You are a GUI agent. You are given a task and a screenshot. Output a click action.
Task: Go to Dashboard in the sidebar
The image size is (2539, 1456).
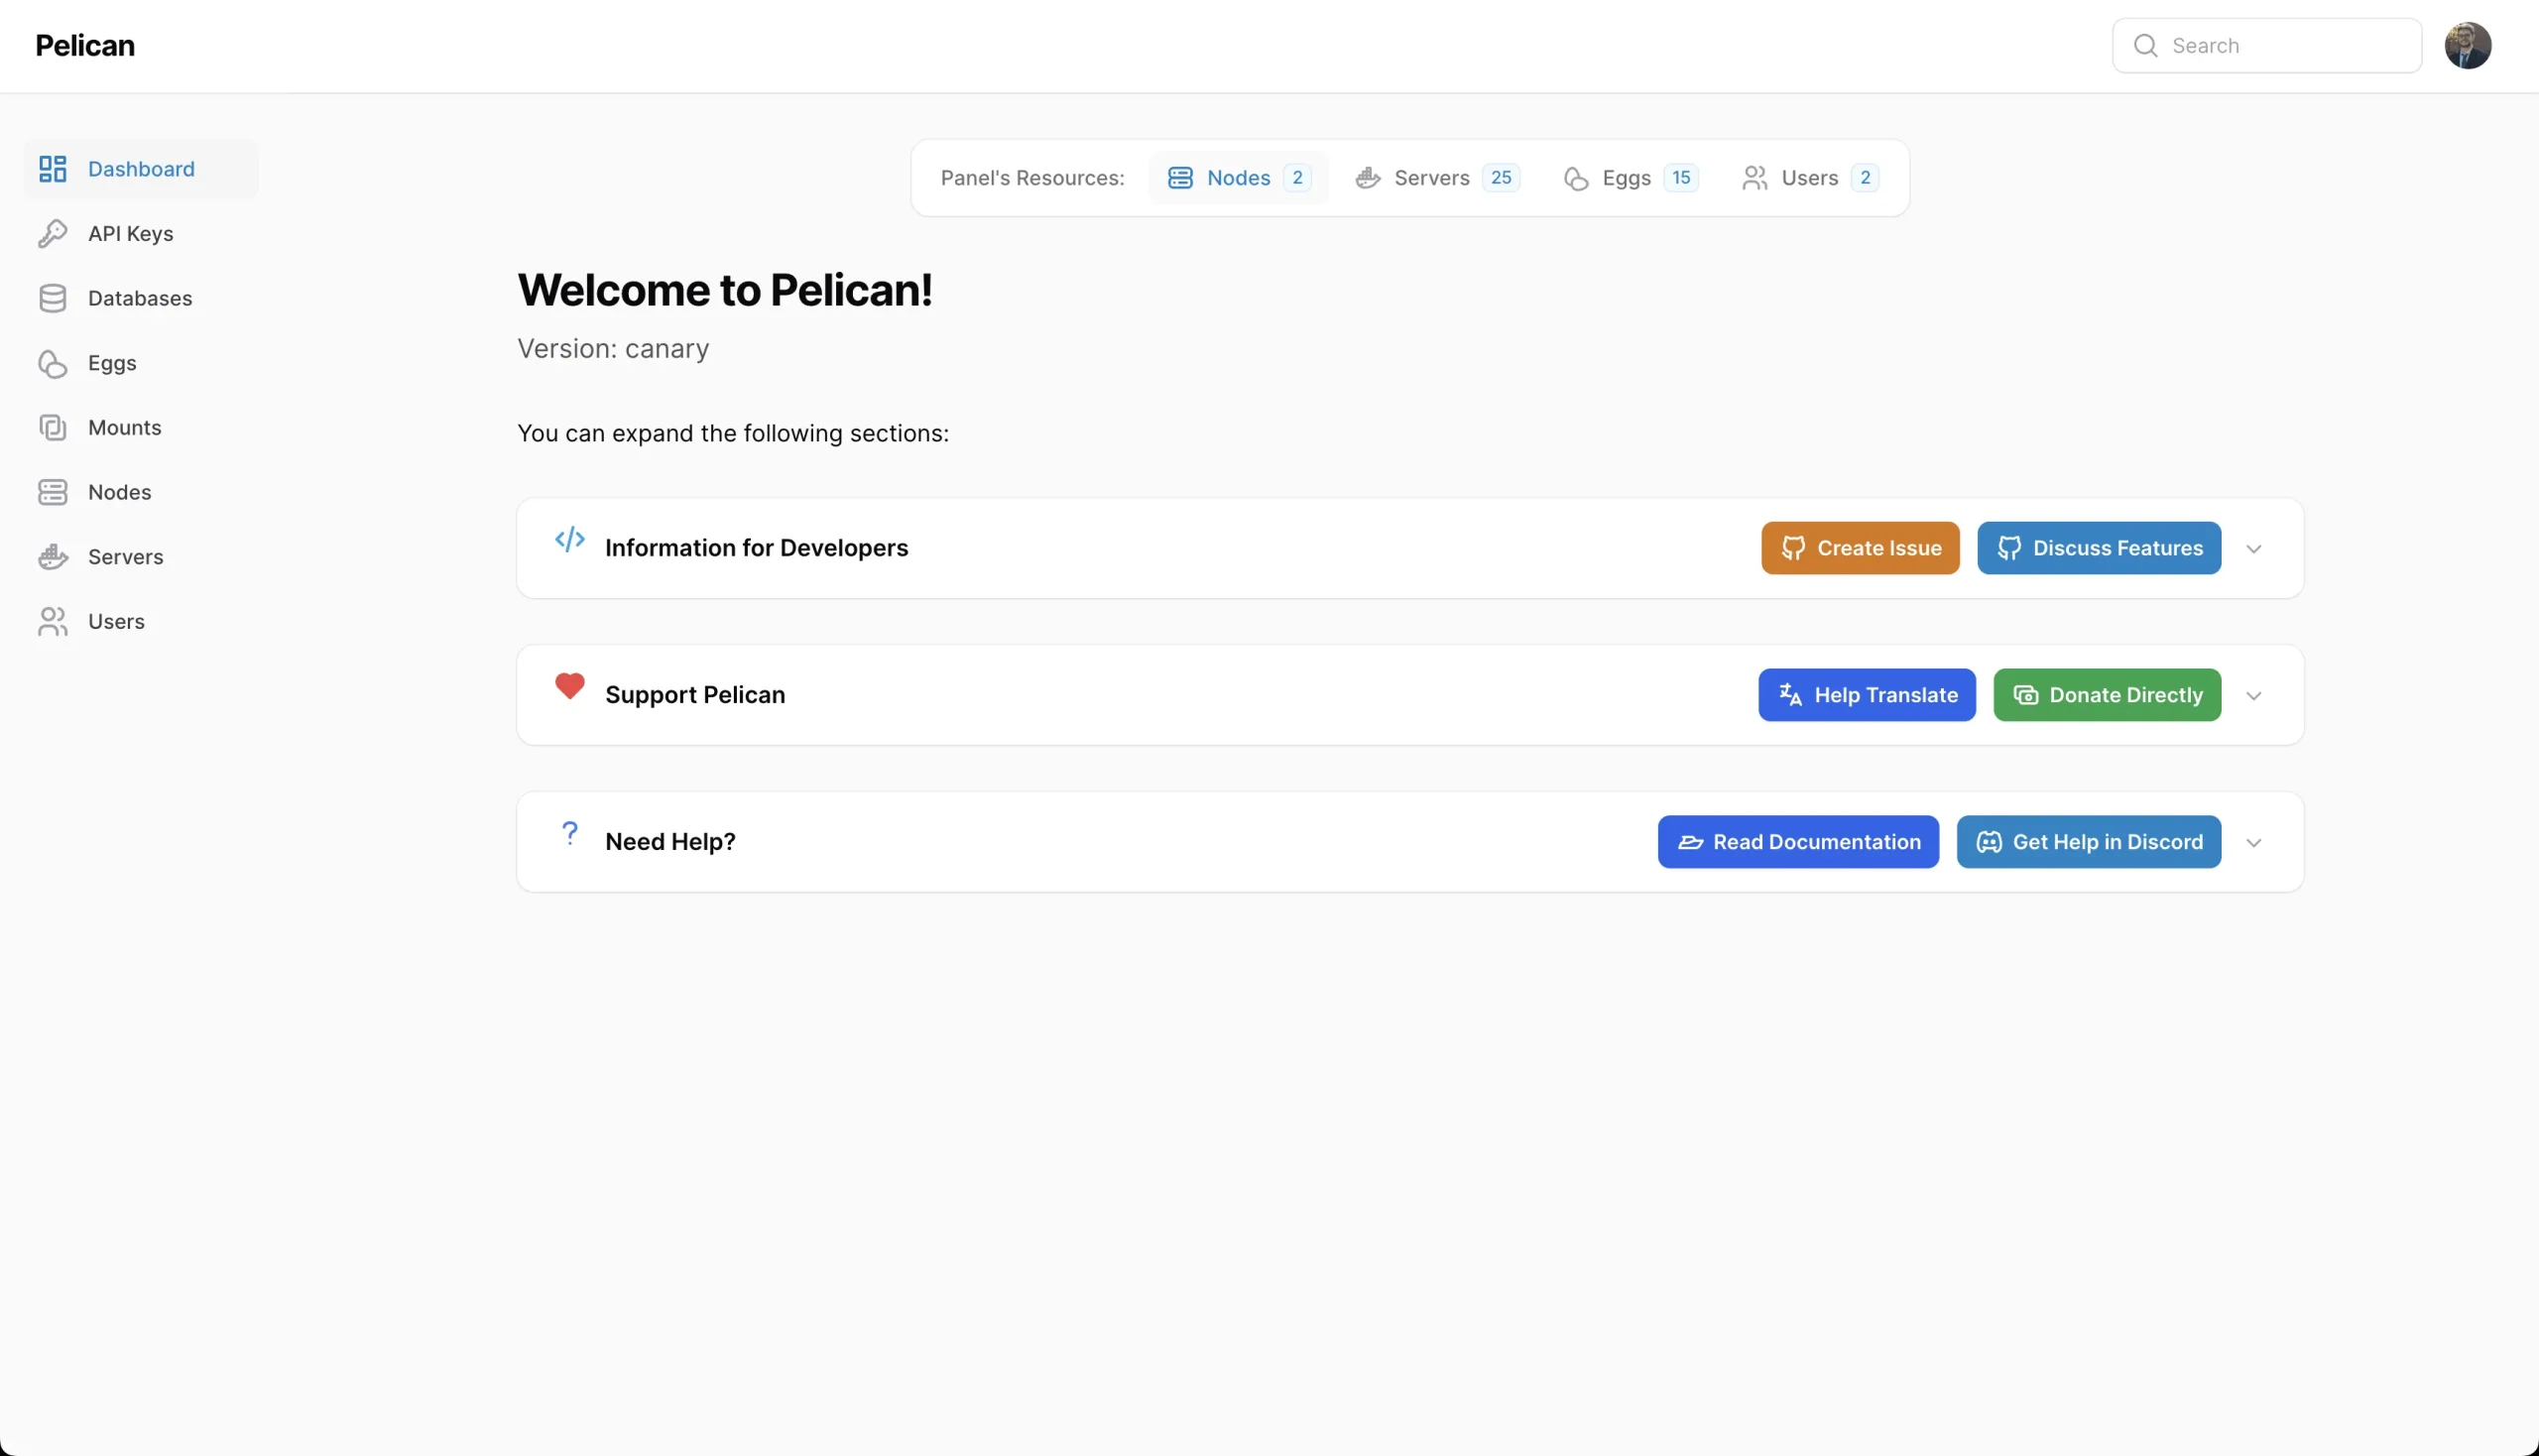pyautogui.click(x=141, y=169)
